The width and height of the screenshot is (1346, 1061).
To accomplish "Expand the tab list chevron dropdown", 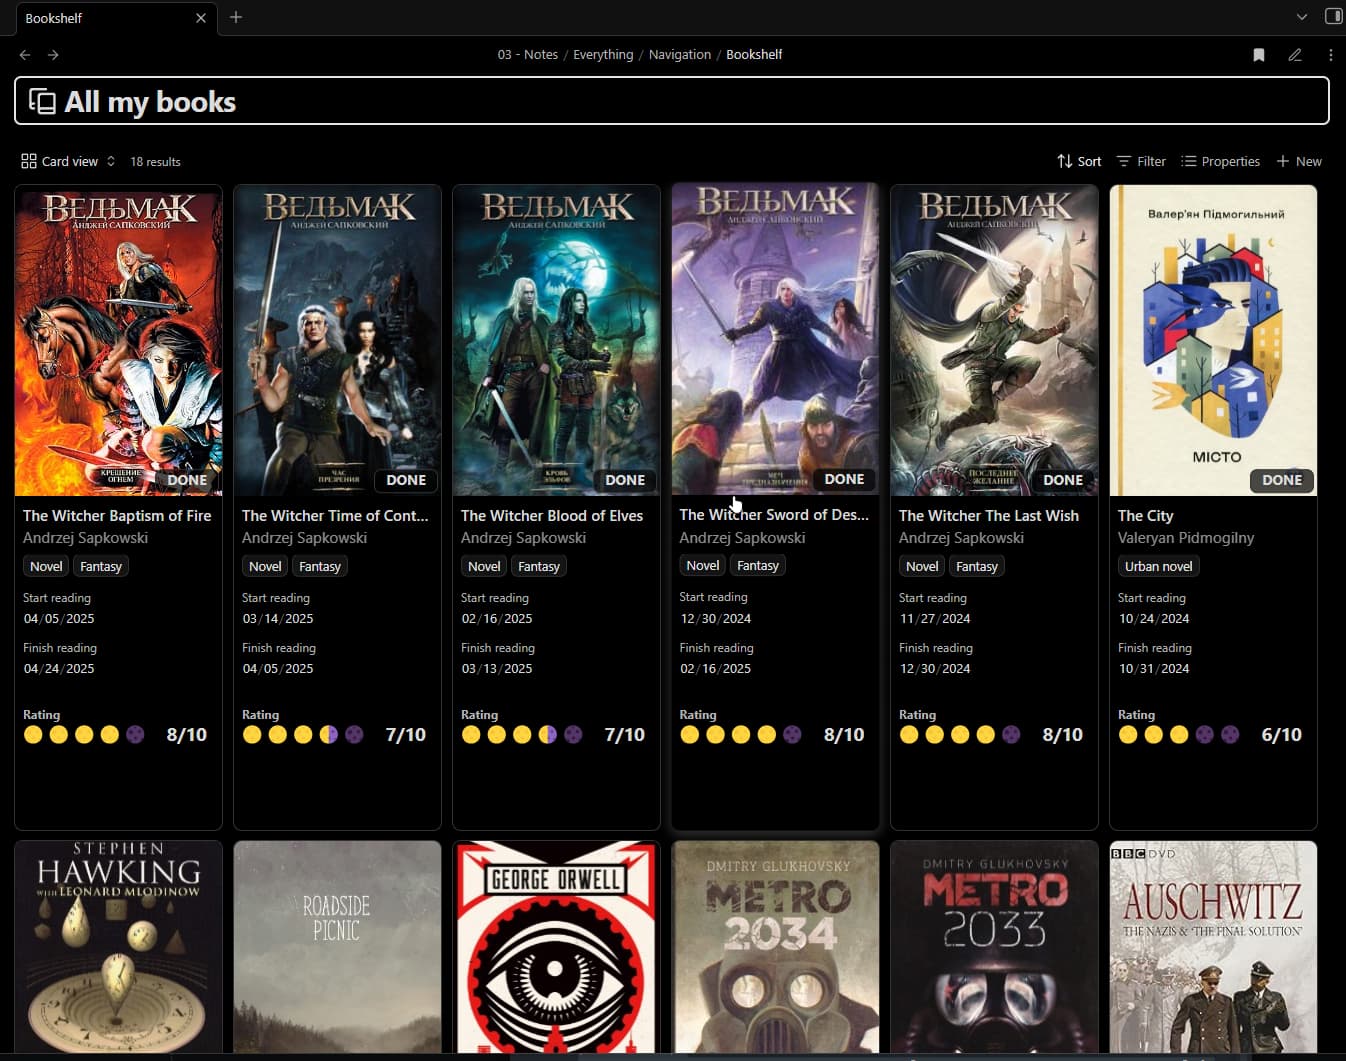I will pos(1301,17).
